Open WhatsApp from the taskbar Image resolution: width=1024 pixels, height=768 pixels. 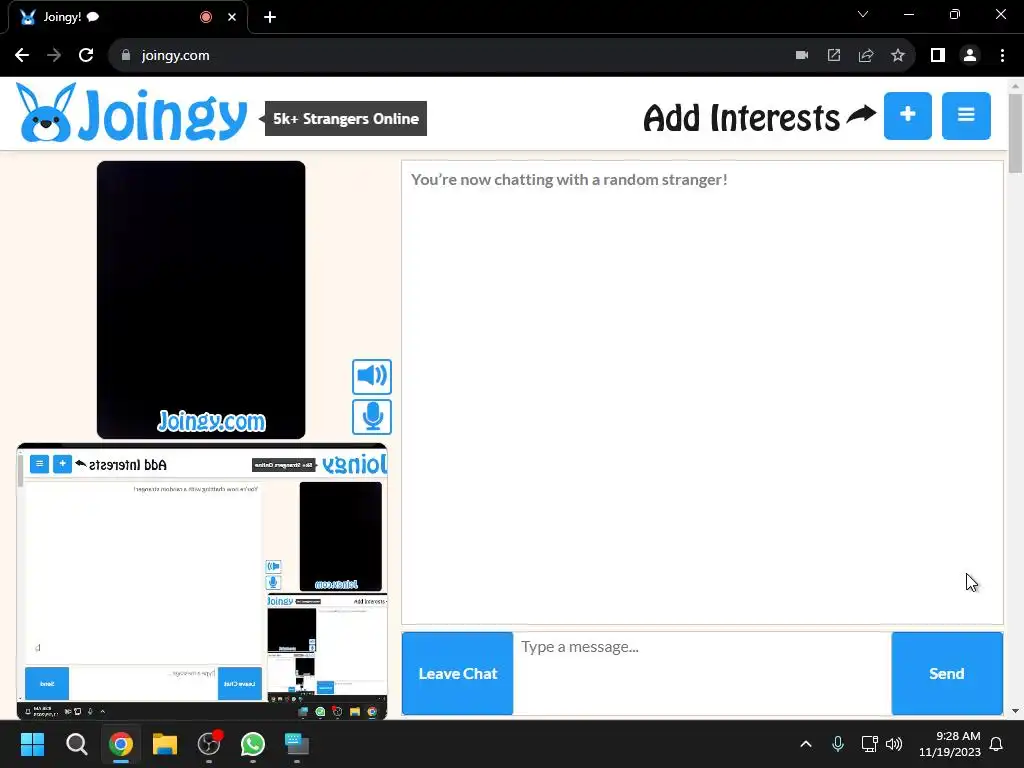click(253, 744)
